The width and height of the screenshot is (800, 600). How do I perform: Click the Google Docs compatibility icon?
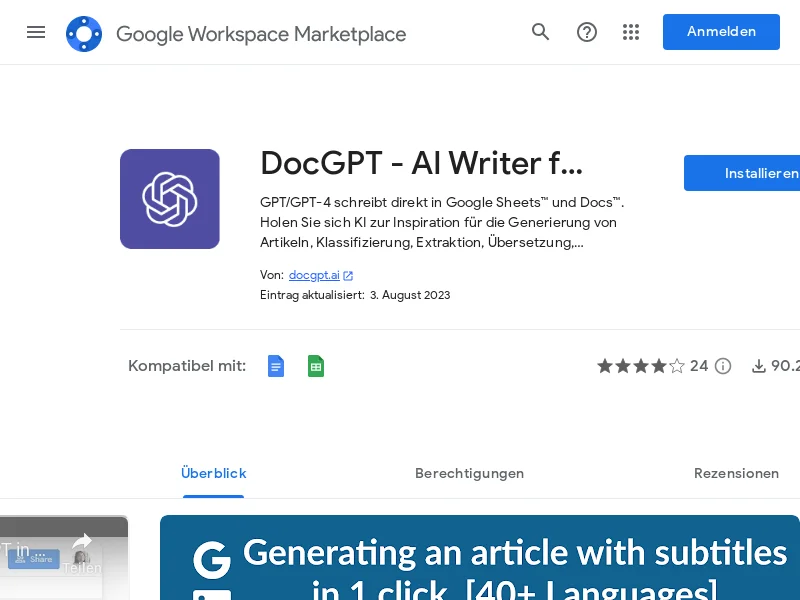click(x=276, y=366)
